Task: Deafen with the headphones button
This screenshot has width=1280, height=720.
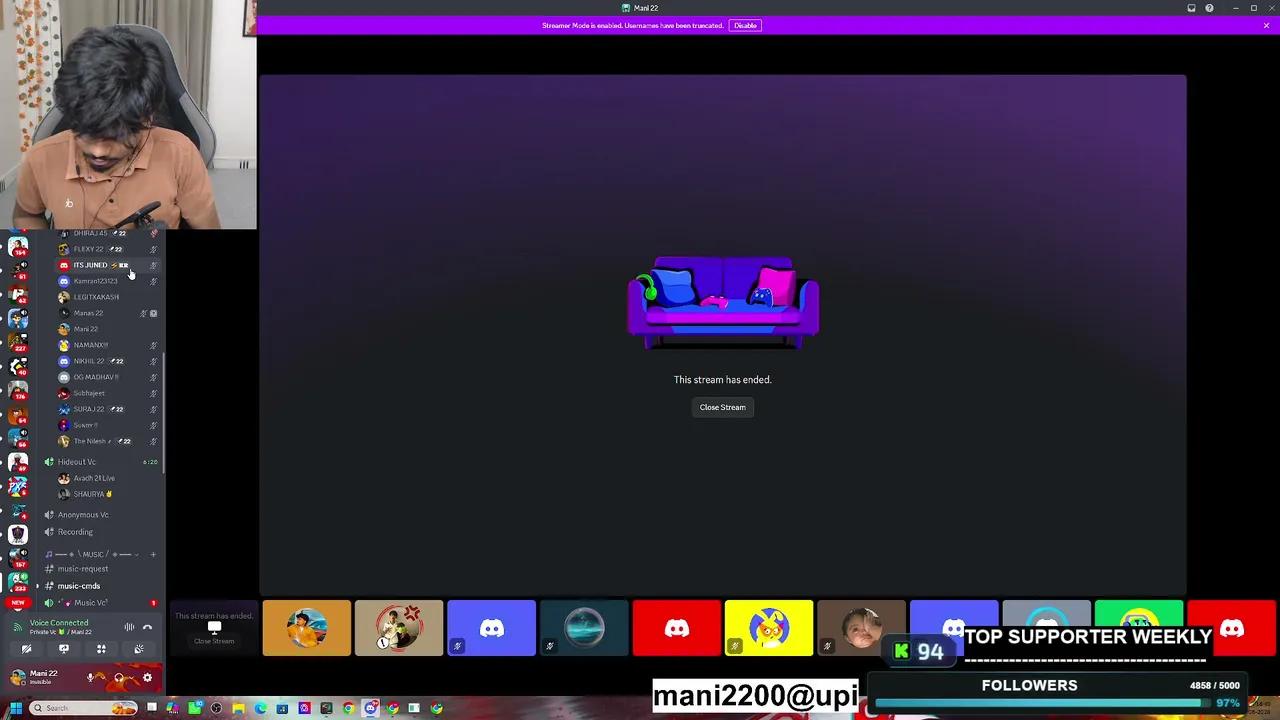Action: [x=119, y=678]
